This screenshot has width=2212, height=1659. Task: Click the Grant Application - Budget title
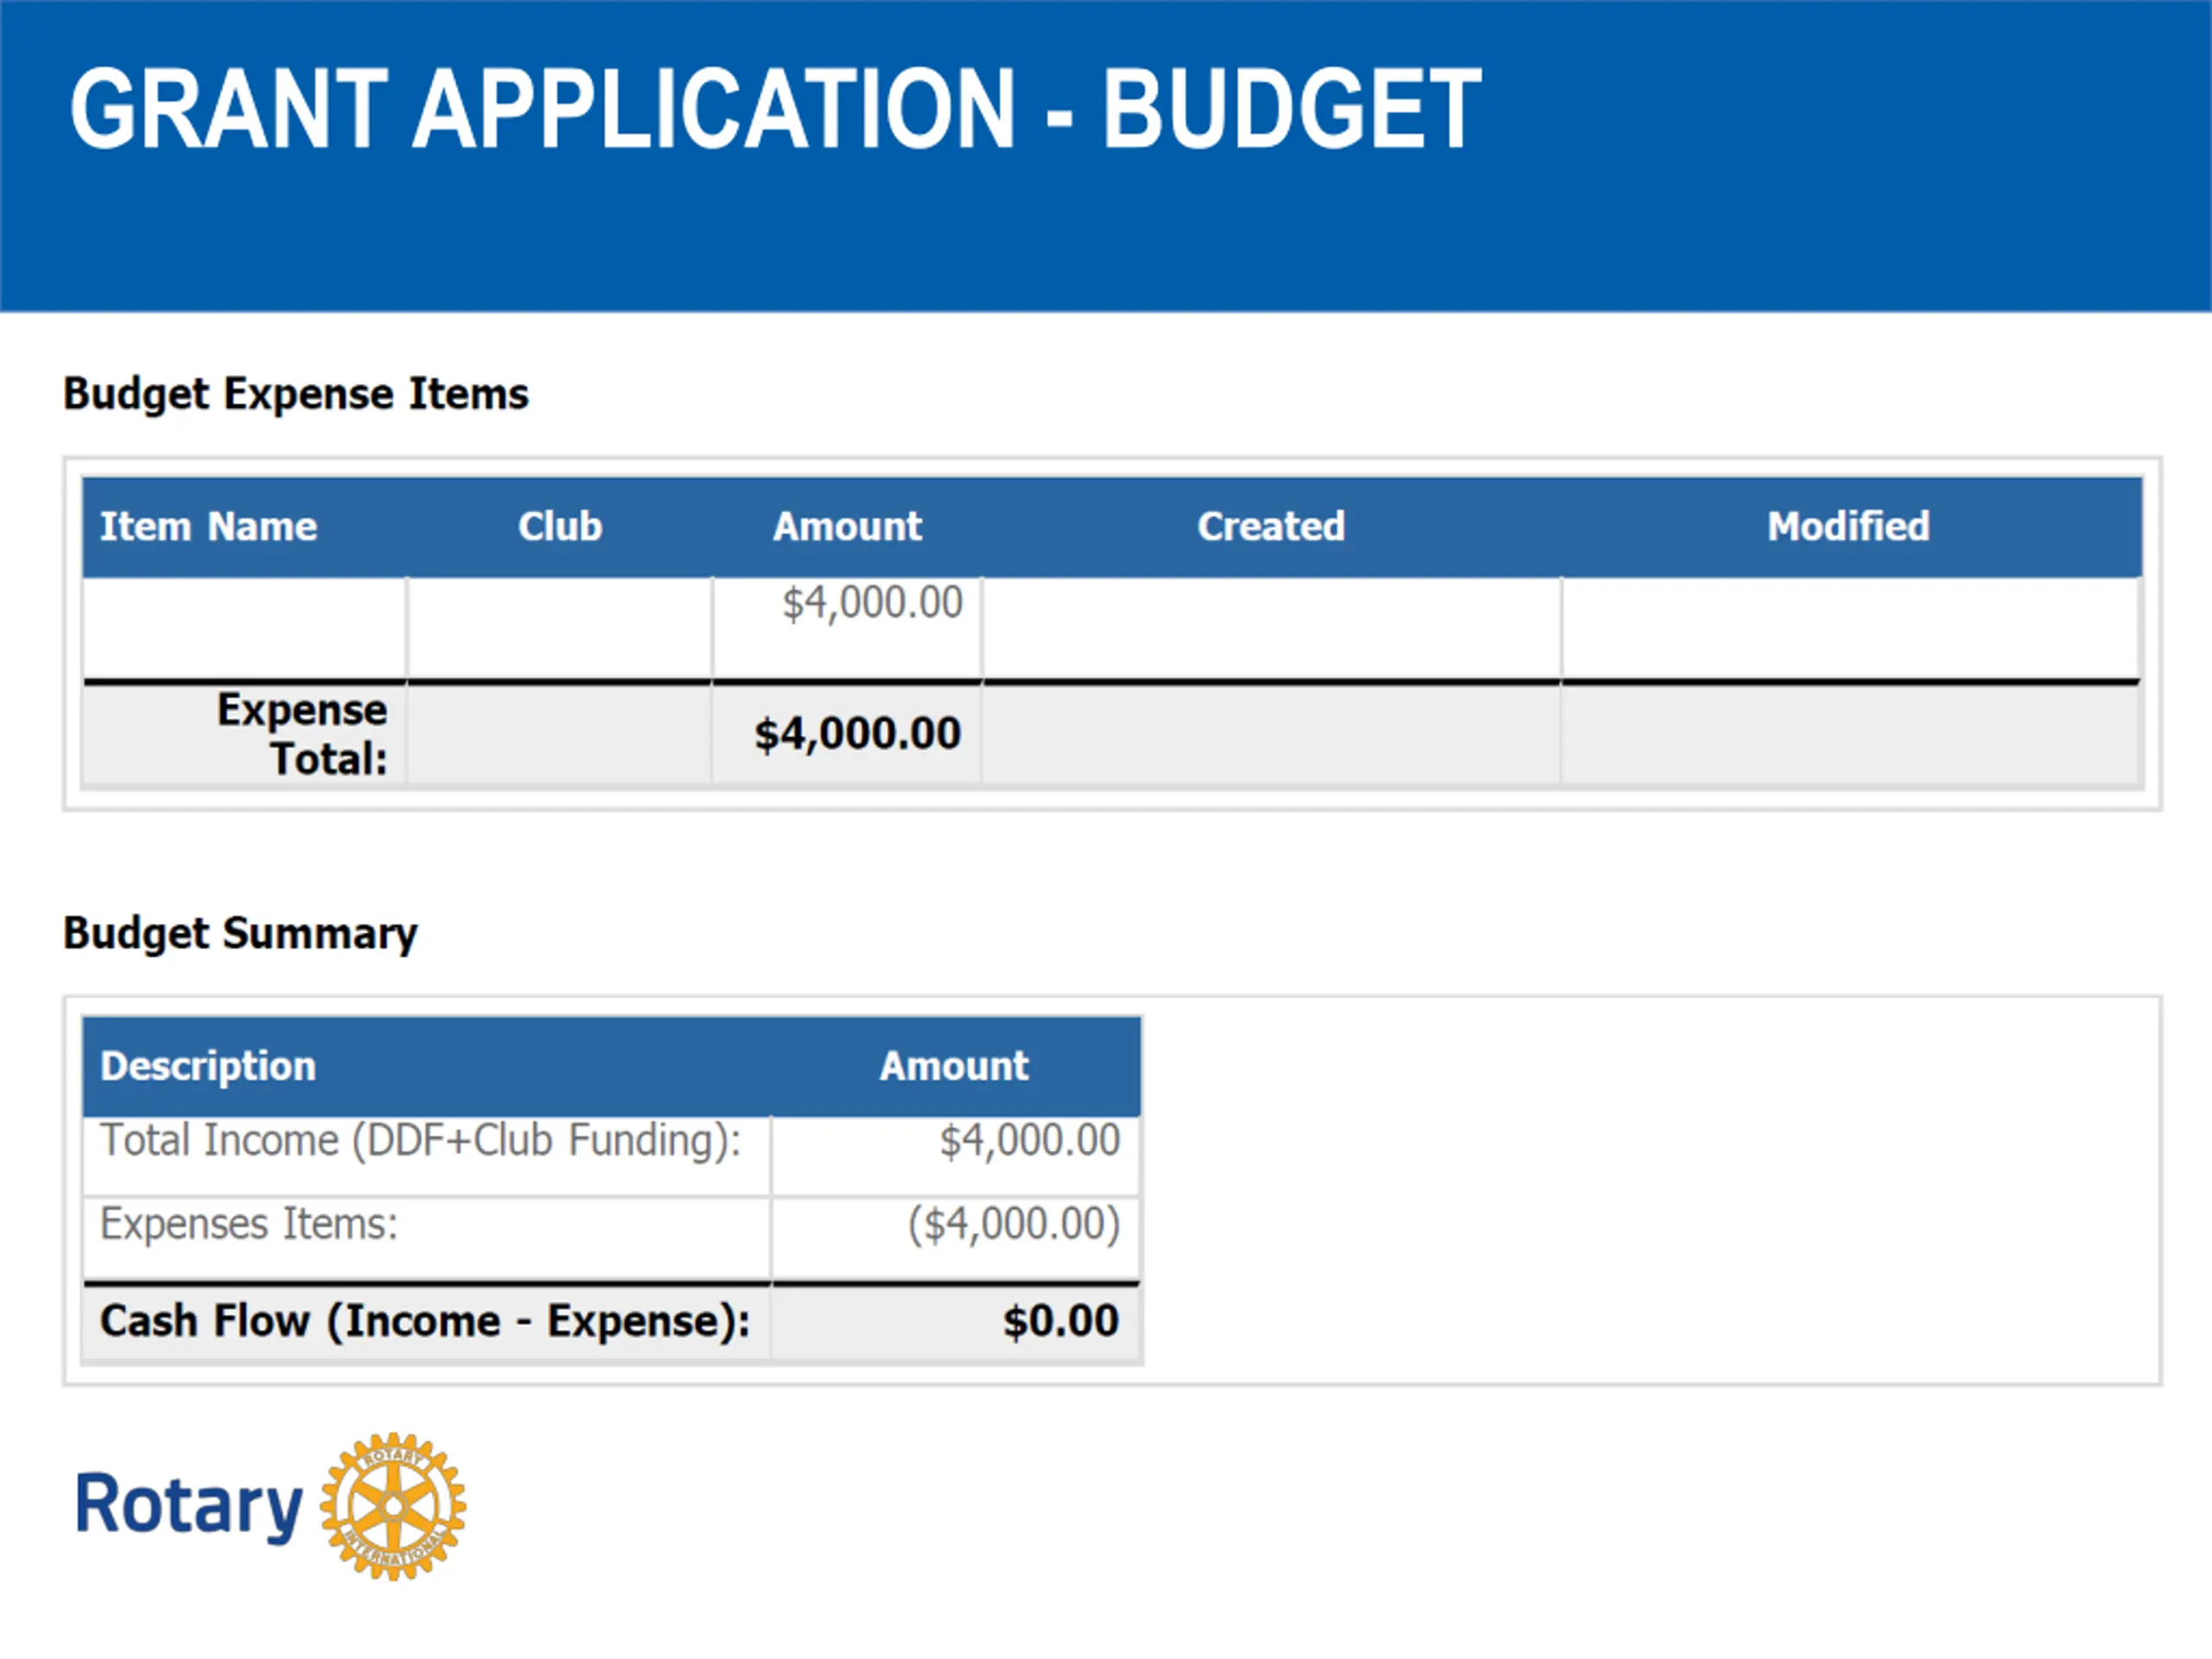click(x=775, y=109)
